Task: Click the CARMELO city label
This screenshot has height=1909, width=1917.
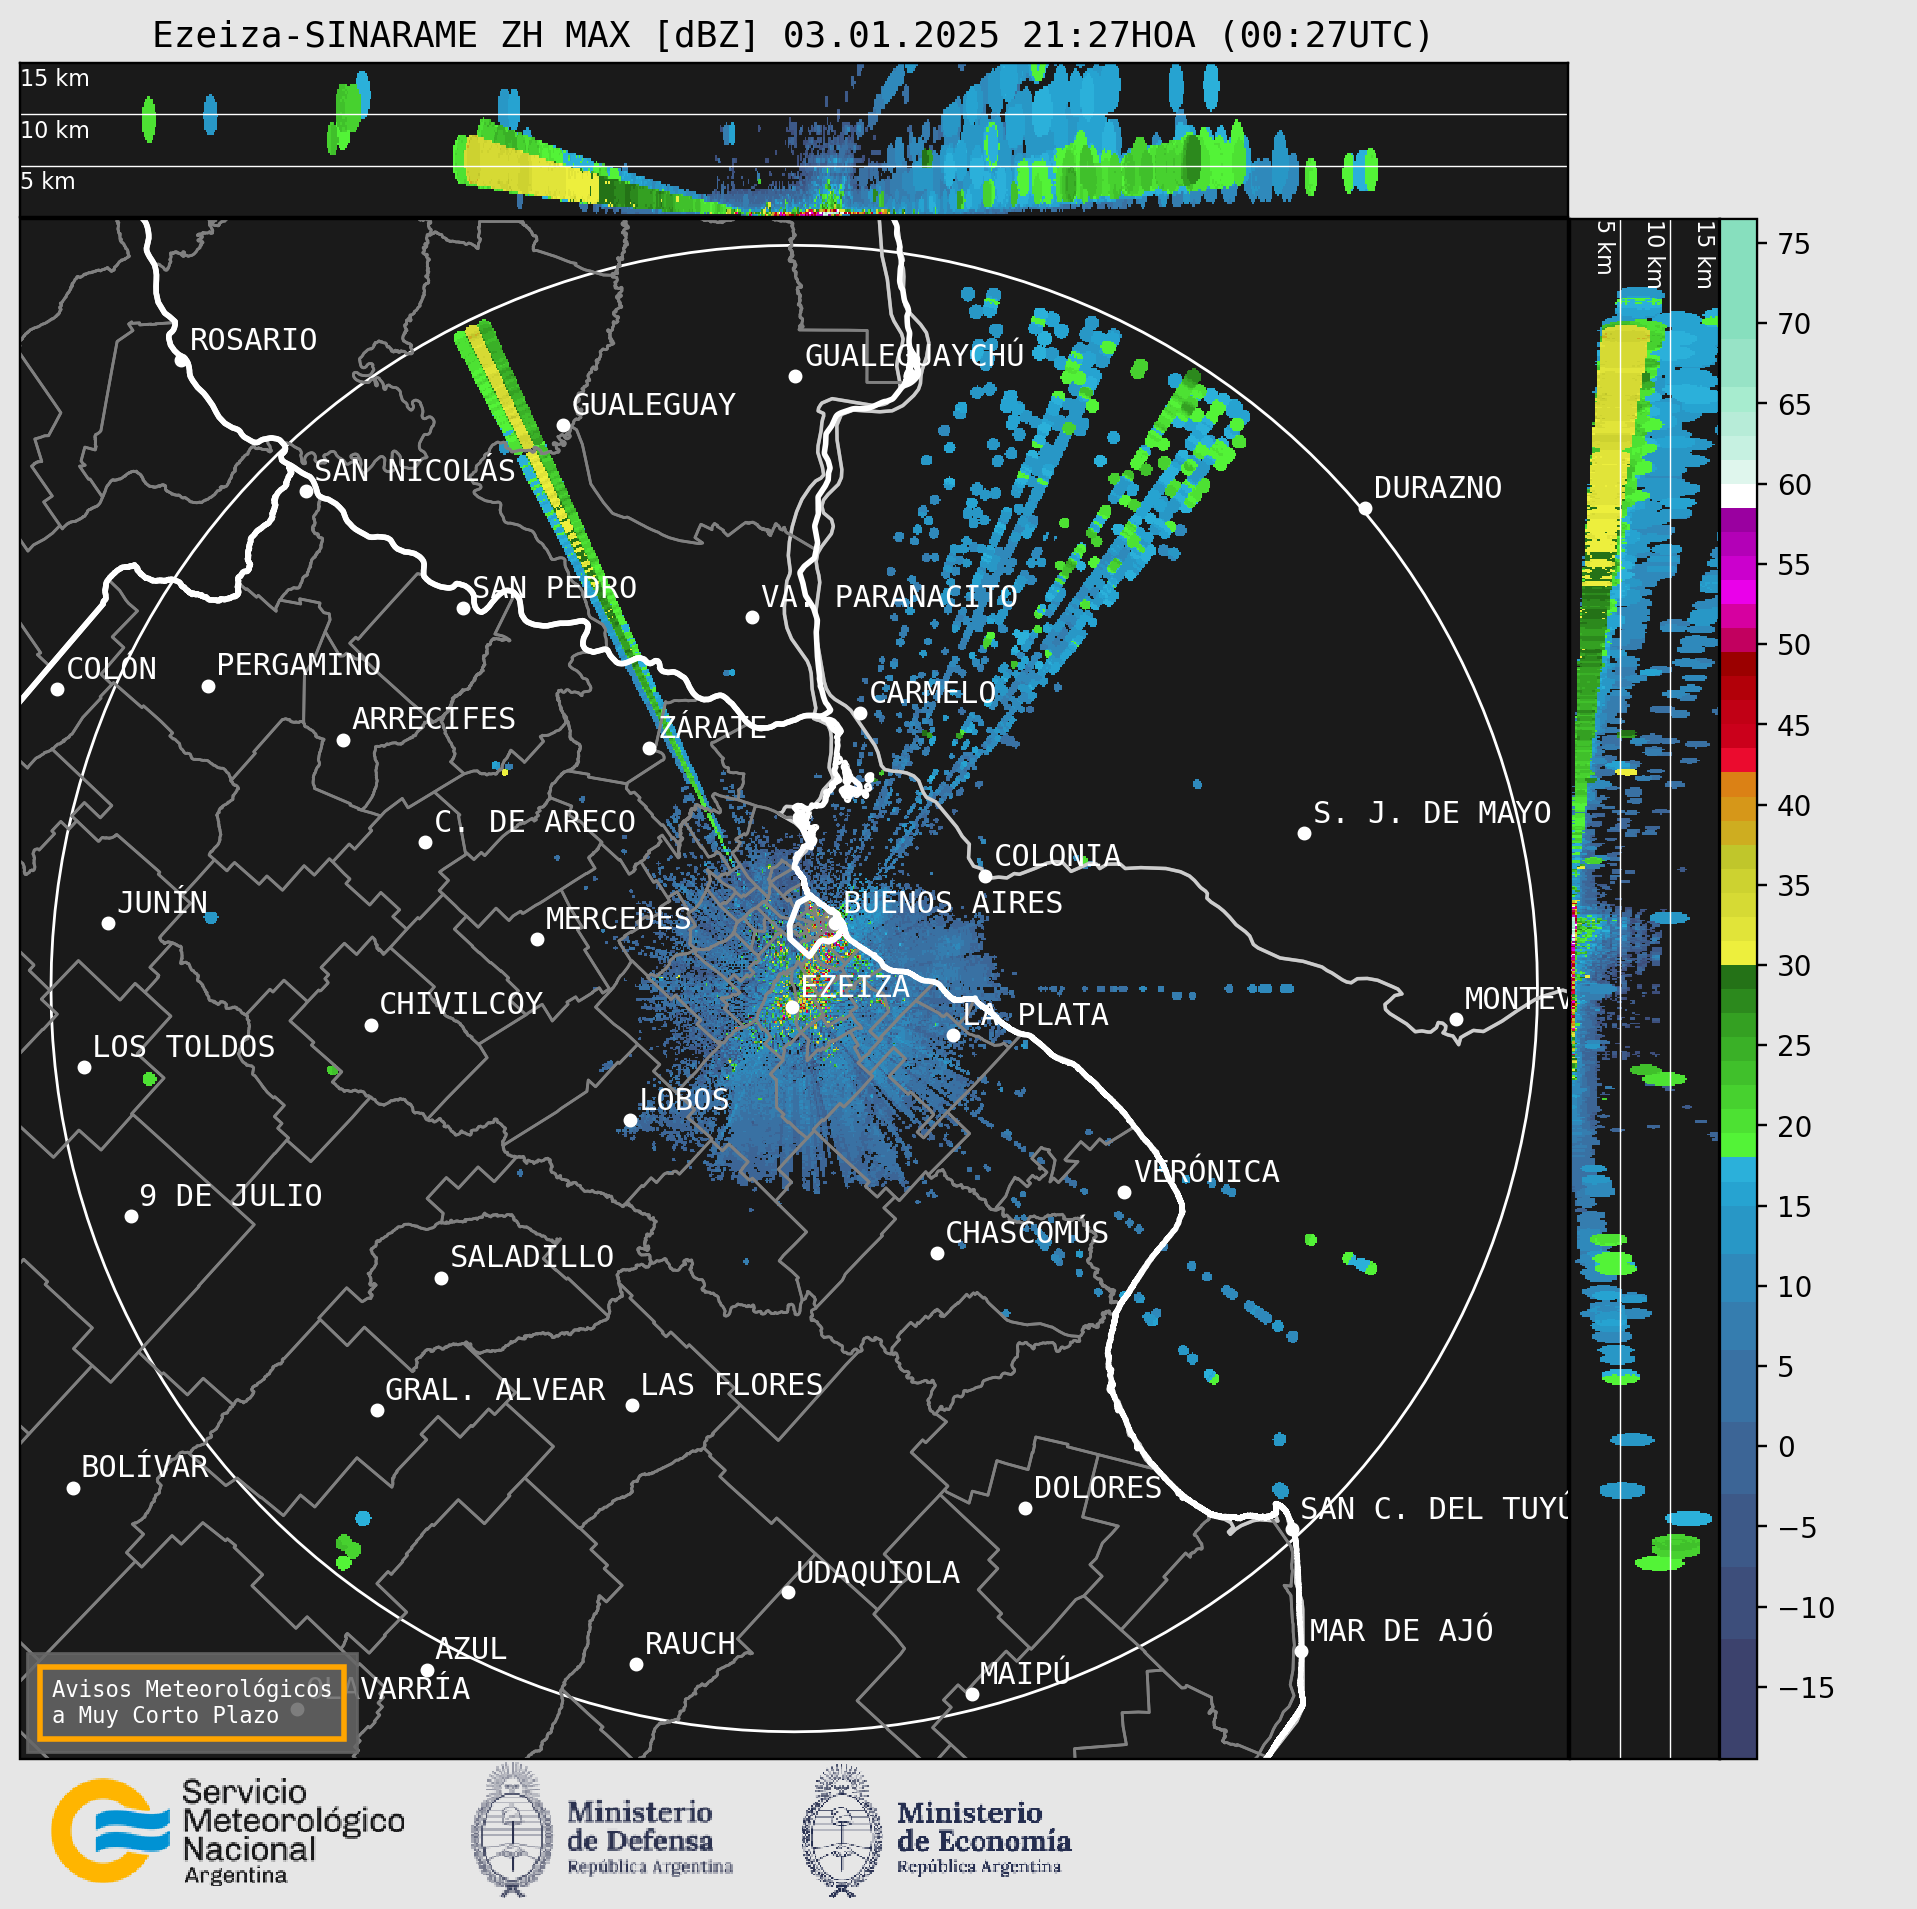Action: click(x=932, y=693)
